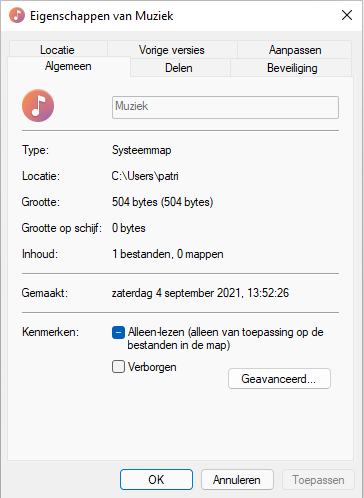
Task: Open the Beveiliging tab
Action: coord(292,68)
